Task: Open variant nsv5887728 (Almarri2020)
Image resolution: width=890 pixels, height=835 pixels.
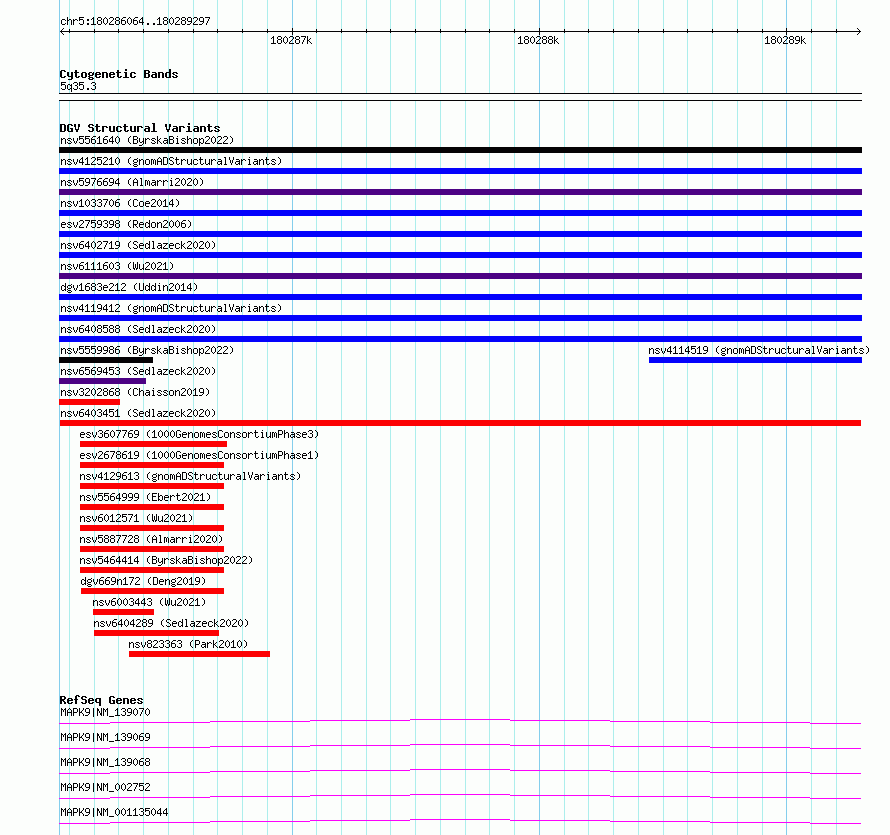Action: click(x=151, y=539)
